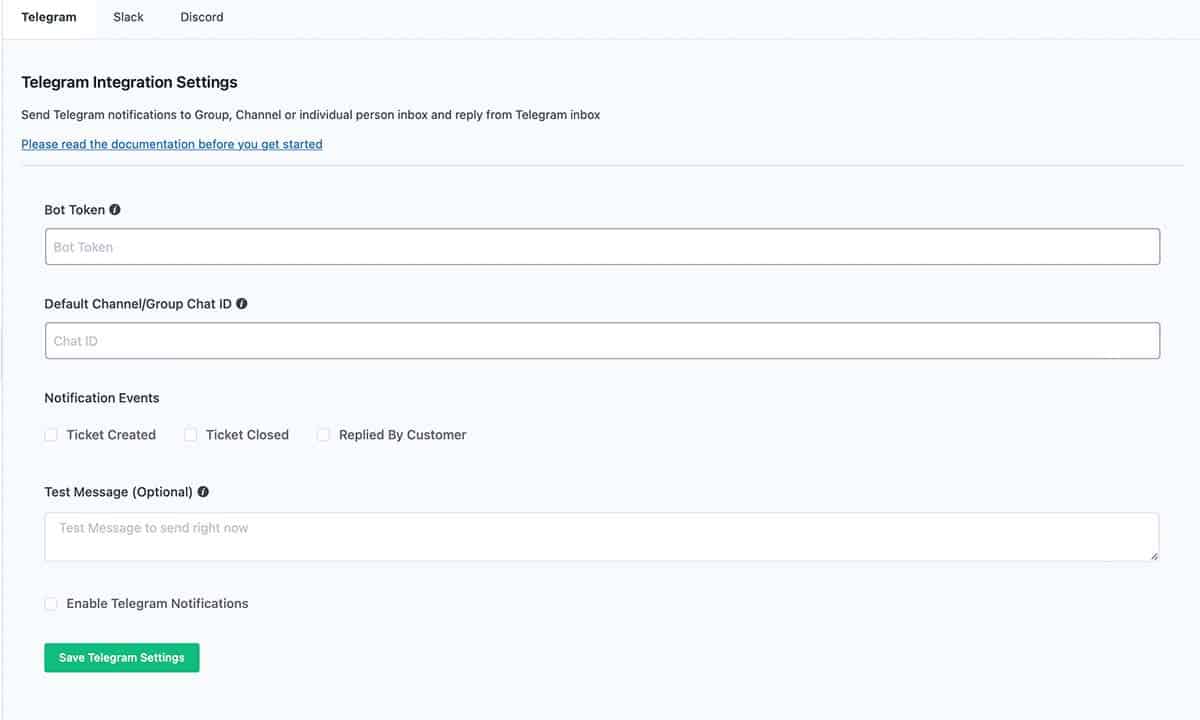The height and width of the screenshot is (720, 1200).
Task: Open the documentation link
Action: point(172,144)
